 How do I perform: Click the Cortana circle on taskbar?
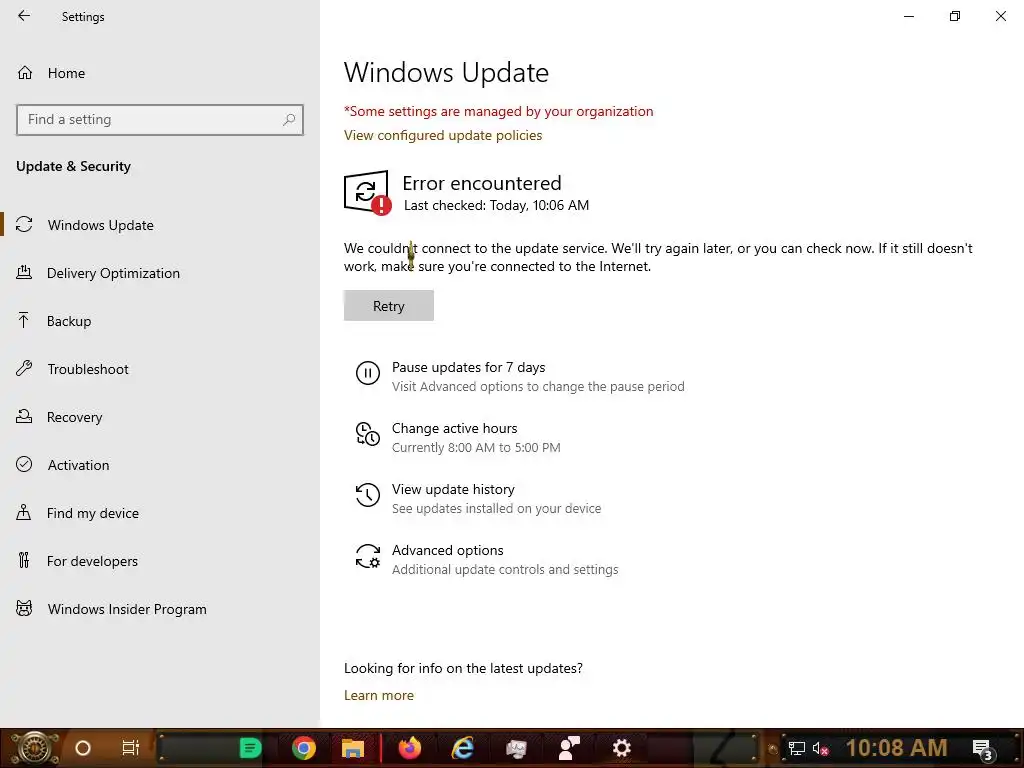[x=83, y=748]
